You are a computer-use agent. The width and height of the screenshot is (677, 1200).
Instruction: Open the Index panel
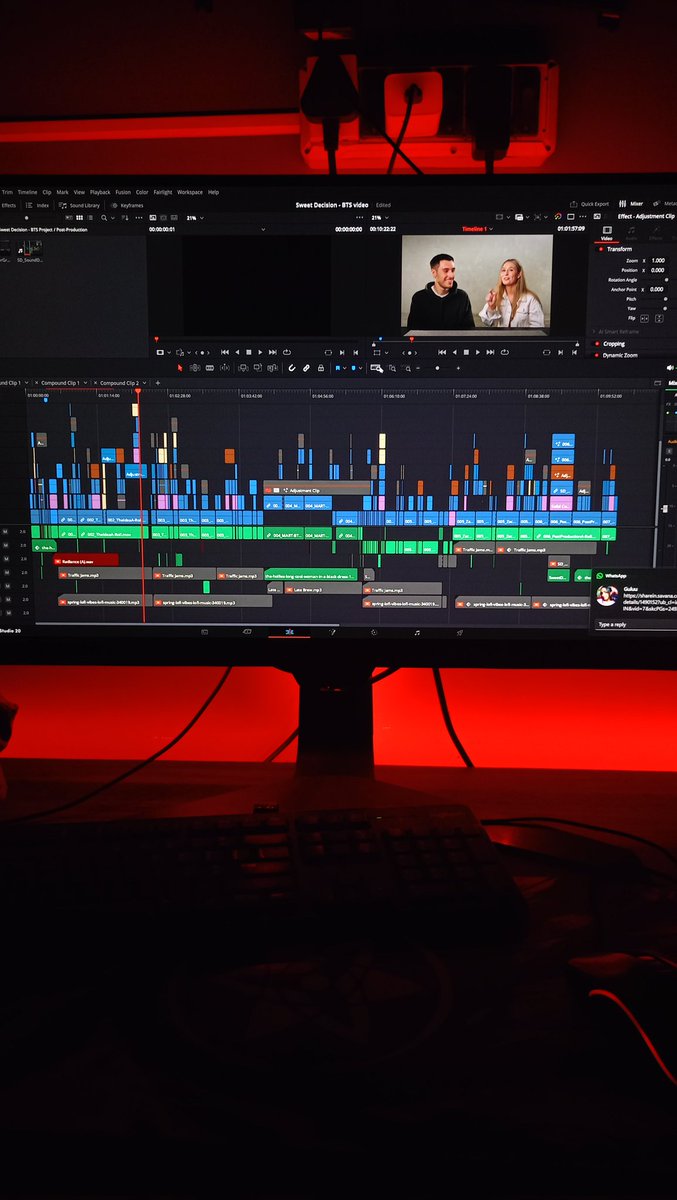tap(38, 205)
